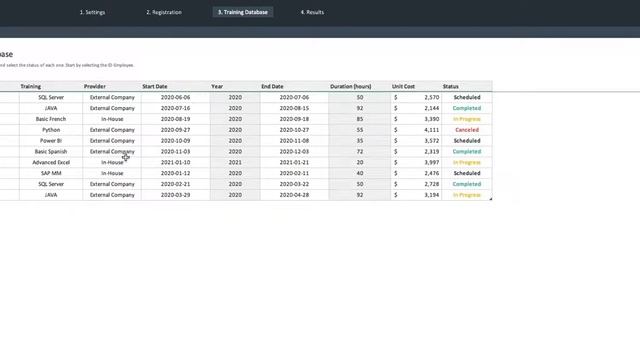Image resolution: width=640 pixels, height=360 pixels.
Task: Select unit cost 3,390 cell
Action: point(416,119)
